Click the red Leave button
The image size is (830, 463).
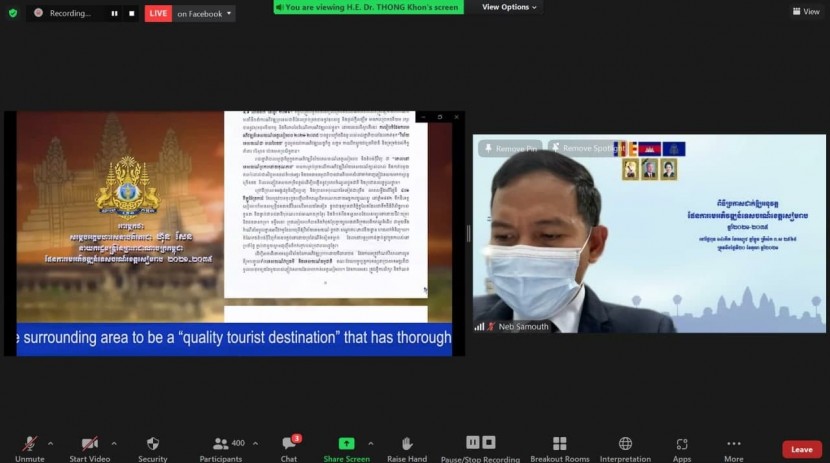(x=801, y=449)
